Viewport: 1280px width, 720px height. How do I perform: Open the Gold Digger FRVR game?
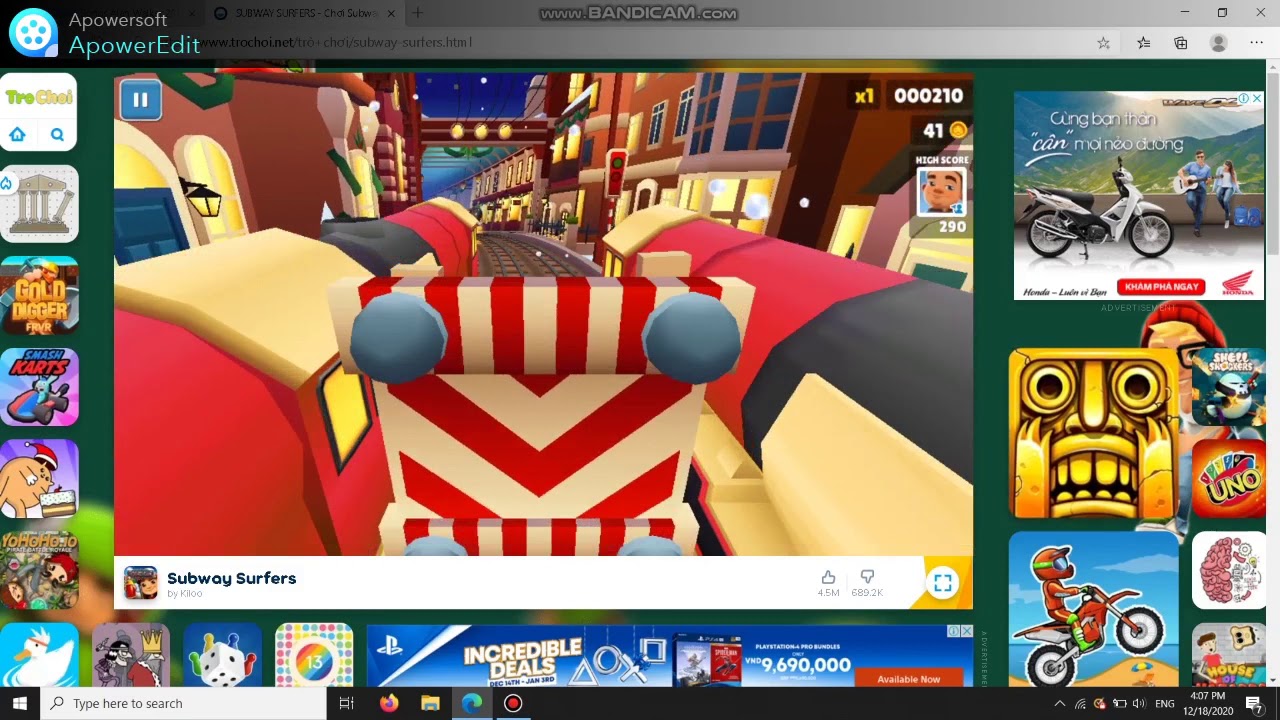tap(39, 295)
